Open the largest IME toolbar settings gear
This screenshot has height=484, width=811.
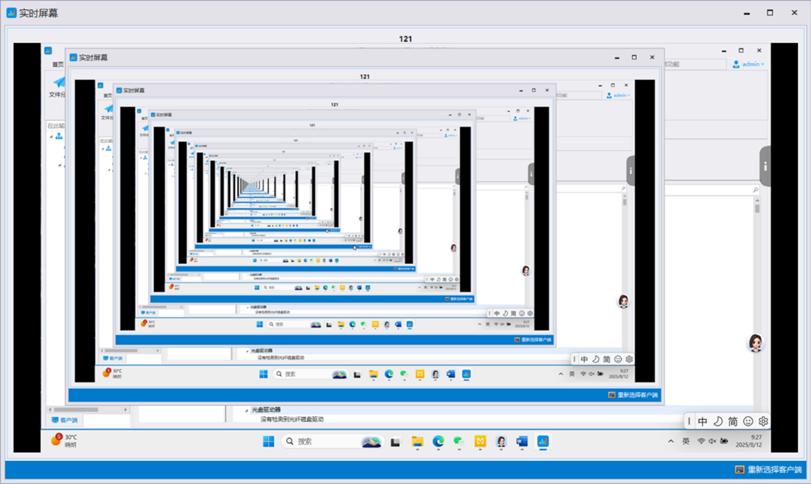point(763,422)
